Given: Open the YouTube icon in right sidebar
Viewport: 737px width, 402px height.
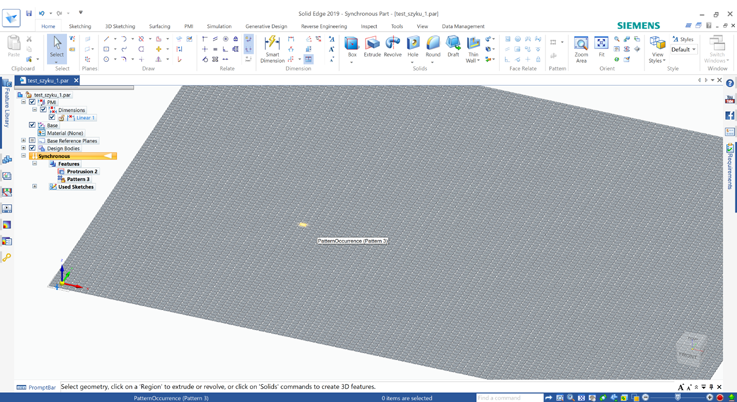Looking at the screenshot, I should [729, 100].
